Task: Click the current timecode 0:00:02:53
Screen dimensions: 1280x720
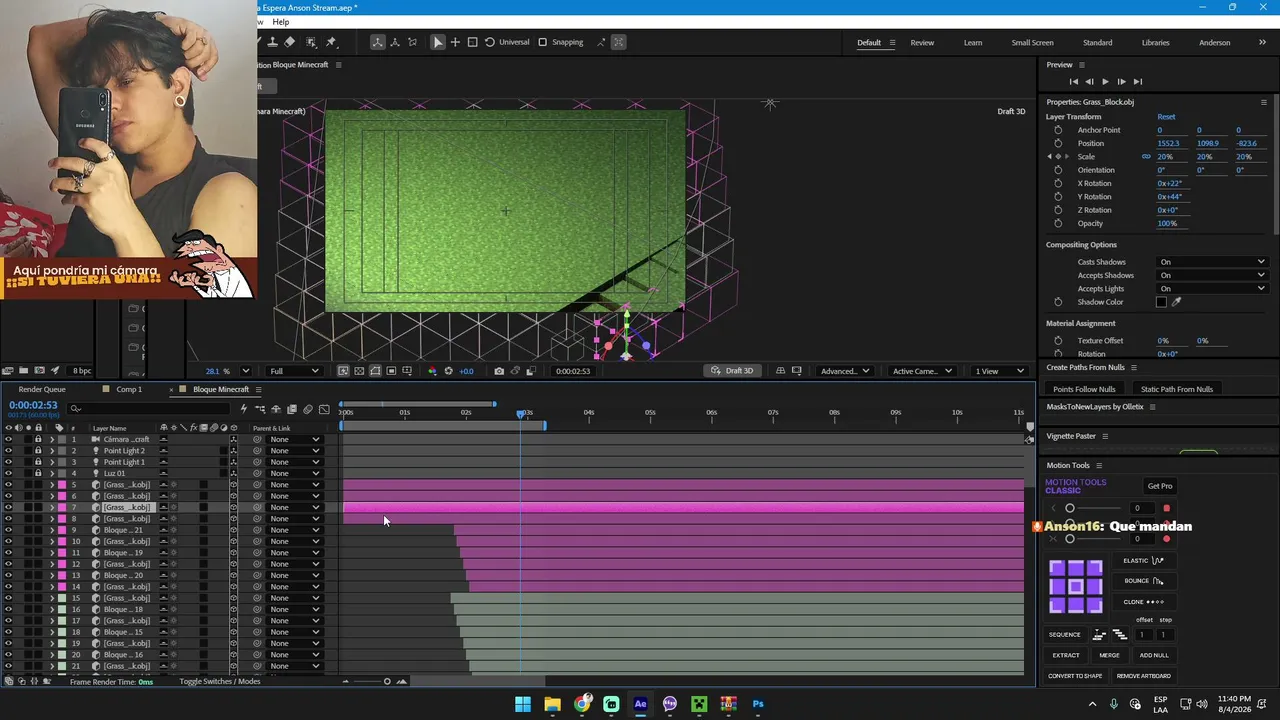Action: 33,405
